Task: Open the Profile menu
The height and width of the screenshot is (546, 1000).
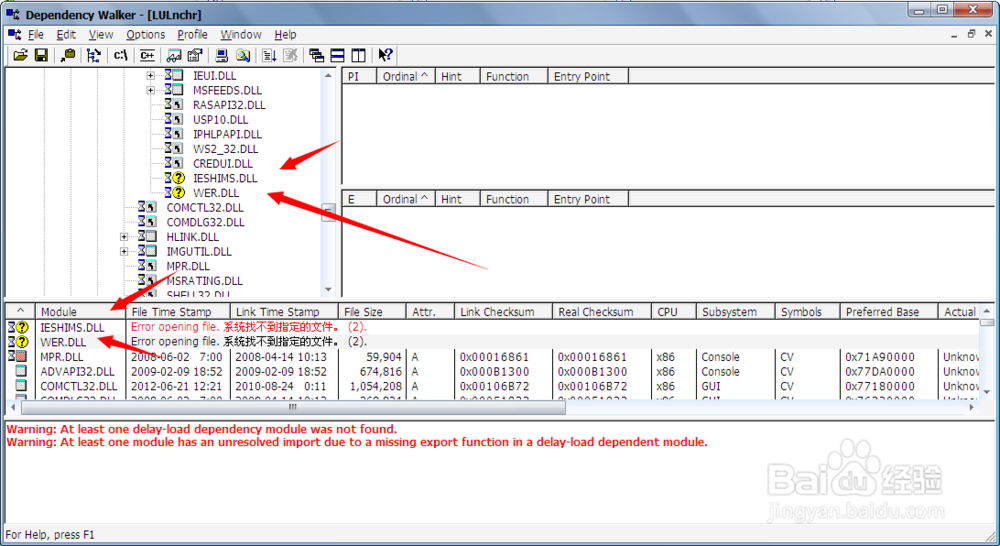Action: pyautogui.click(x=192, y=34)
